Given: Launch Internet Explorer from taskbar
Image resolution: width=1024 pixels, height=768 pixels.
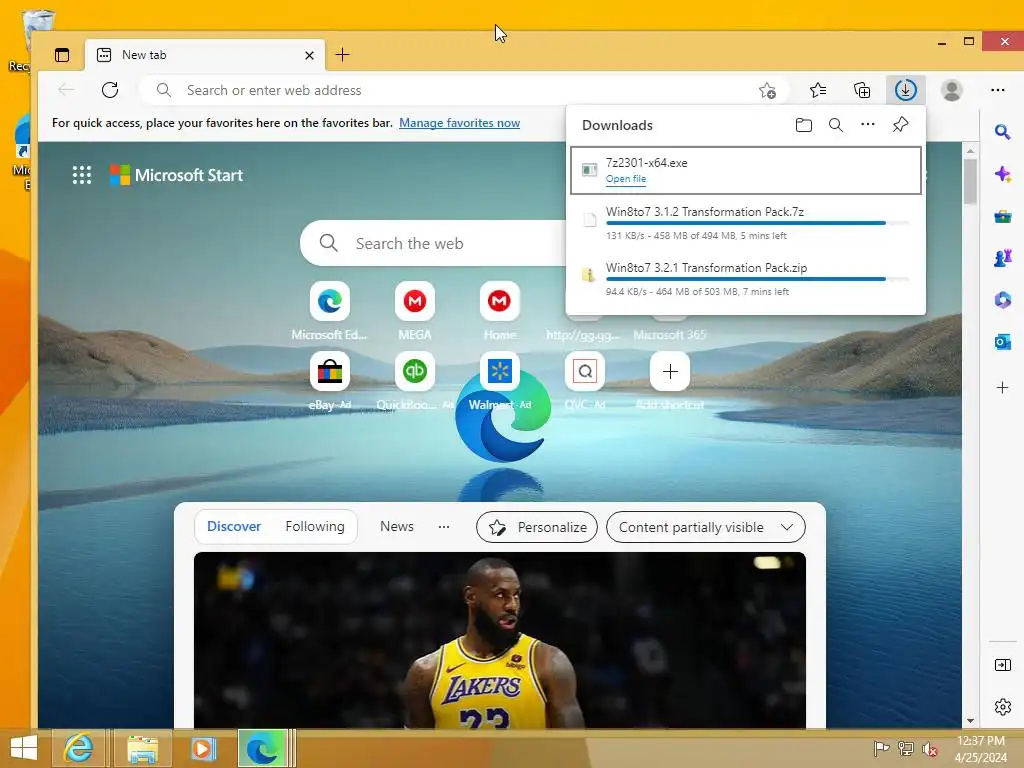Looking at the screenshot, I should (78, 748).
